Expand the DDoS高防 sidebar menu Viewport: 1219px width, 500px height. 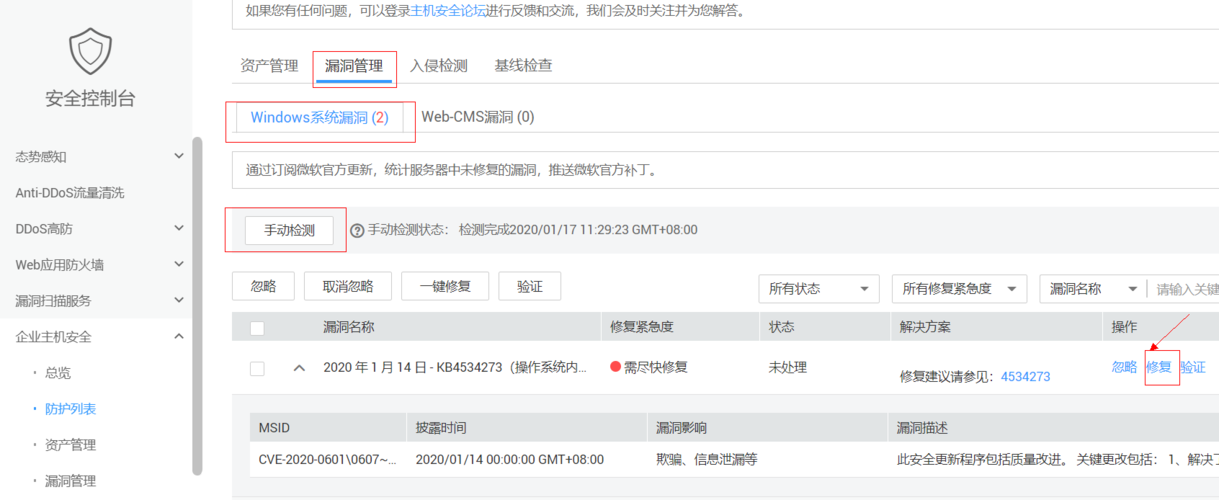coord(179,228)
